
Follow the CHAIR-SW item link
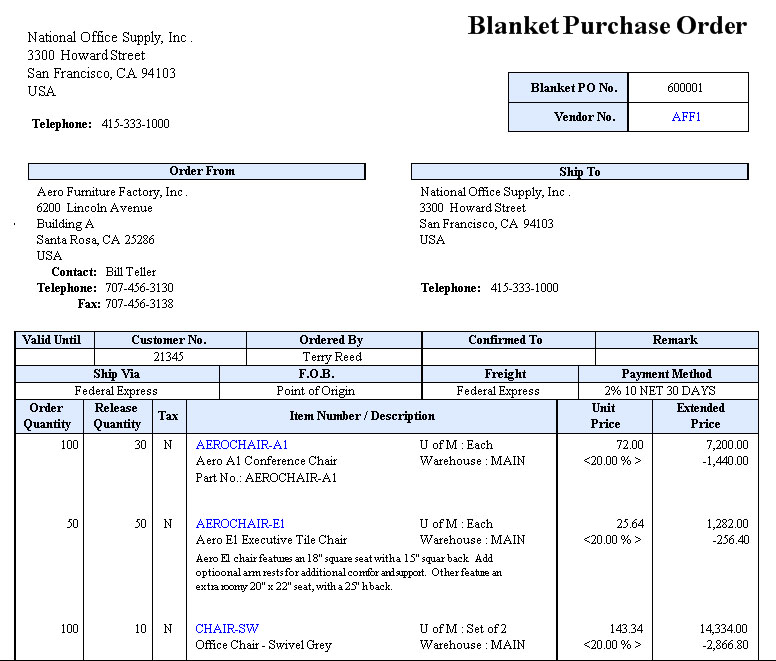tap(227, 629)
